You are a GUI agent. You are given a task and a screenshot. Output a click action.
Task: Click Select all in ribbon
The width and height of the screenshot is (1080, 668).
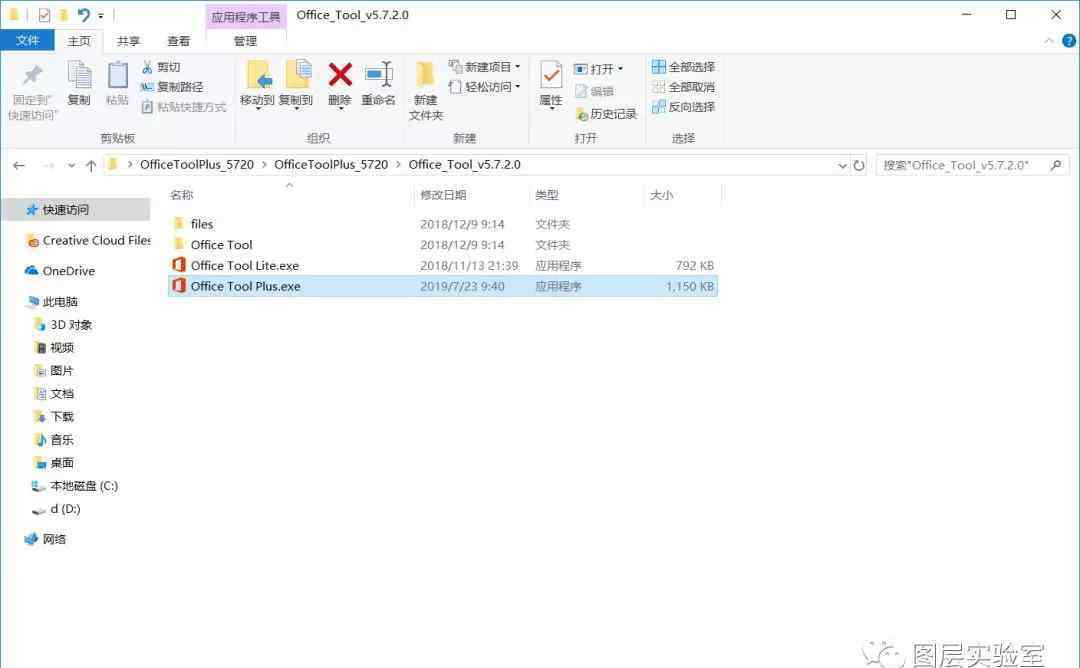683,67
